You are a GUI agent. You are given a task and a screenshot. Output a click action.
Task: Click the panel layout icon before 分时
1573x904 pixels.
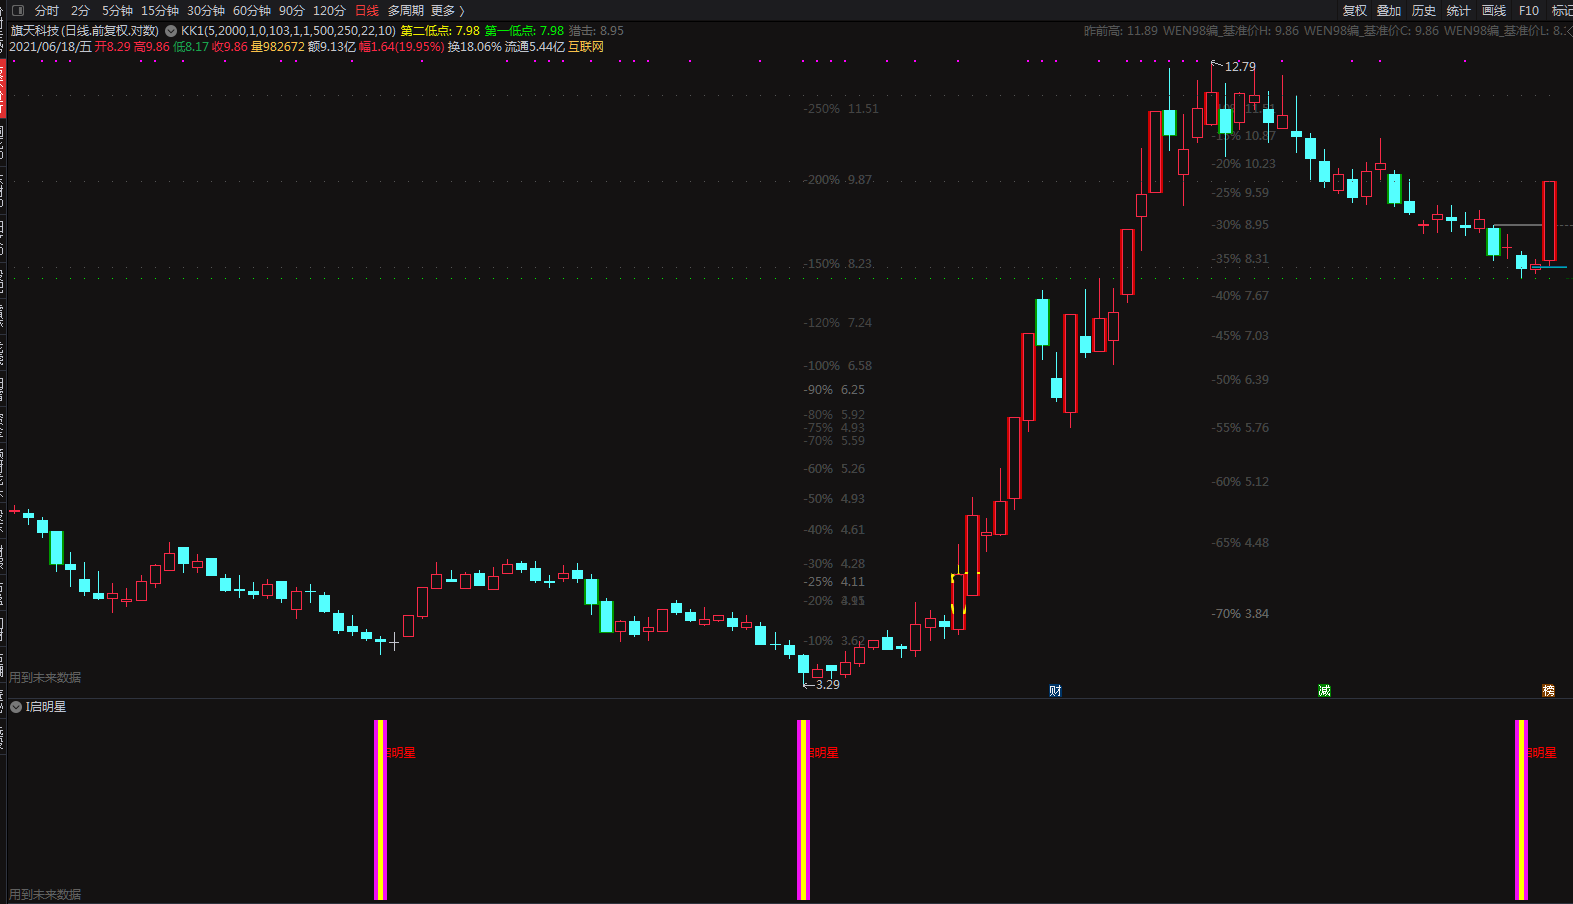[x=17, y=10]
